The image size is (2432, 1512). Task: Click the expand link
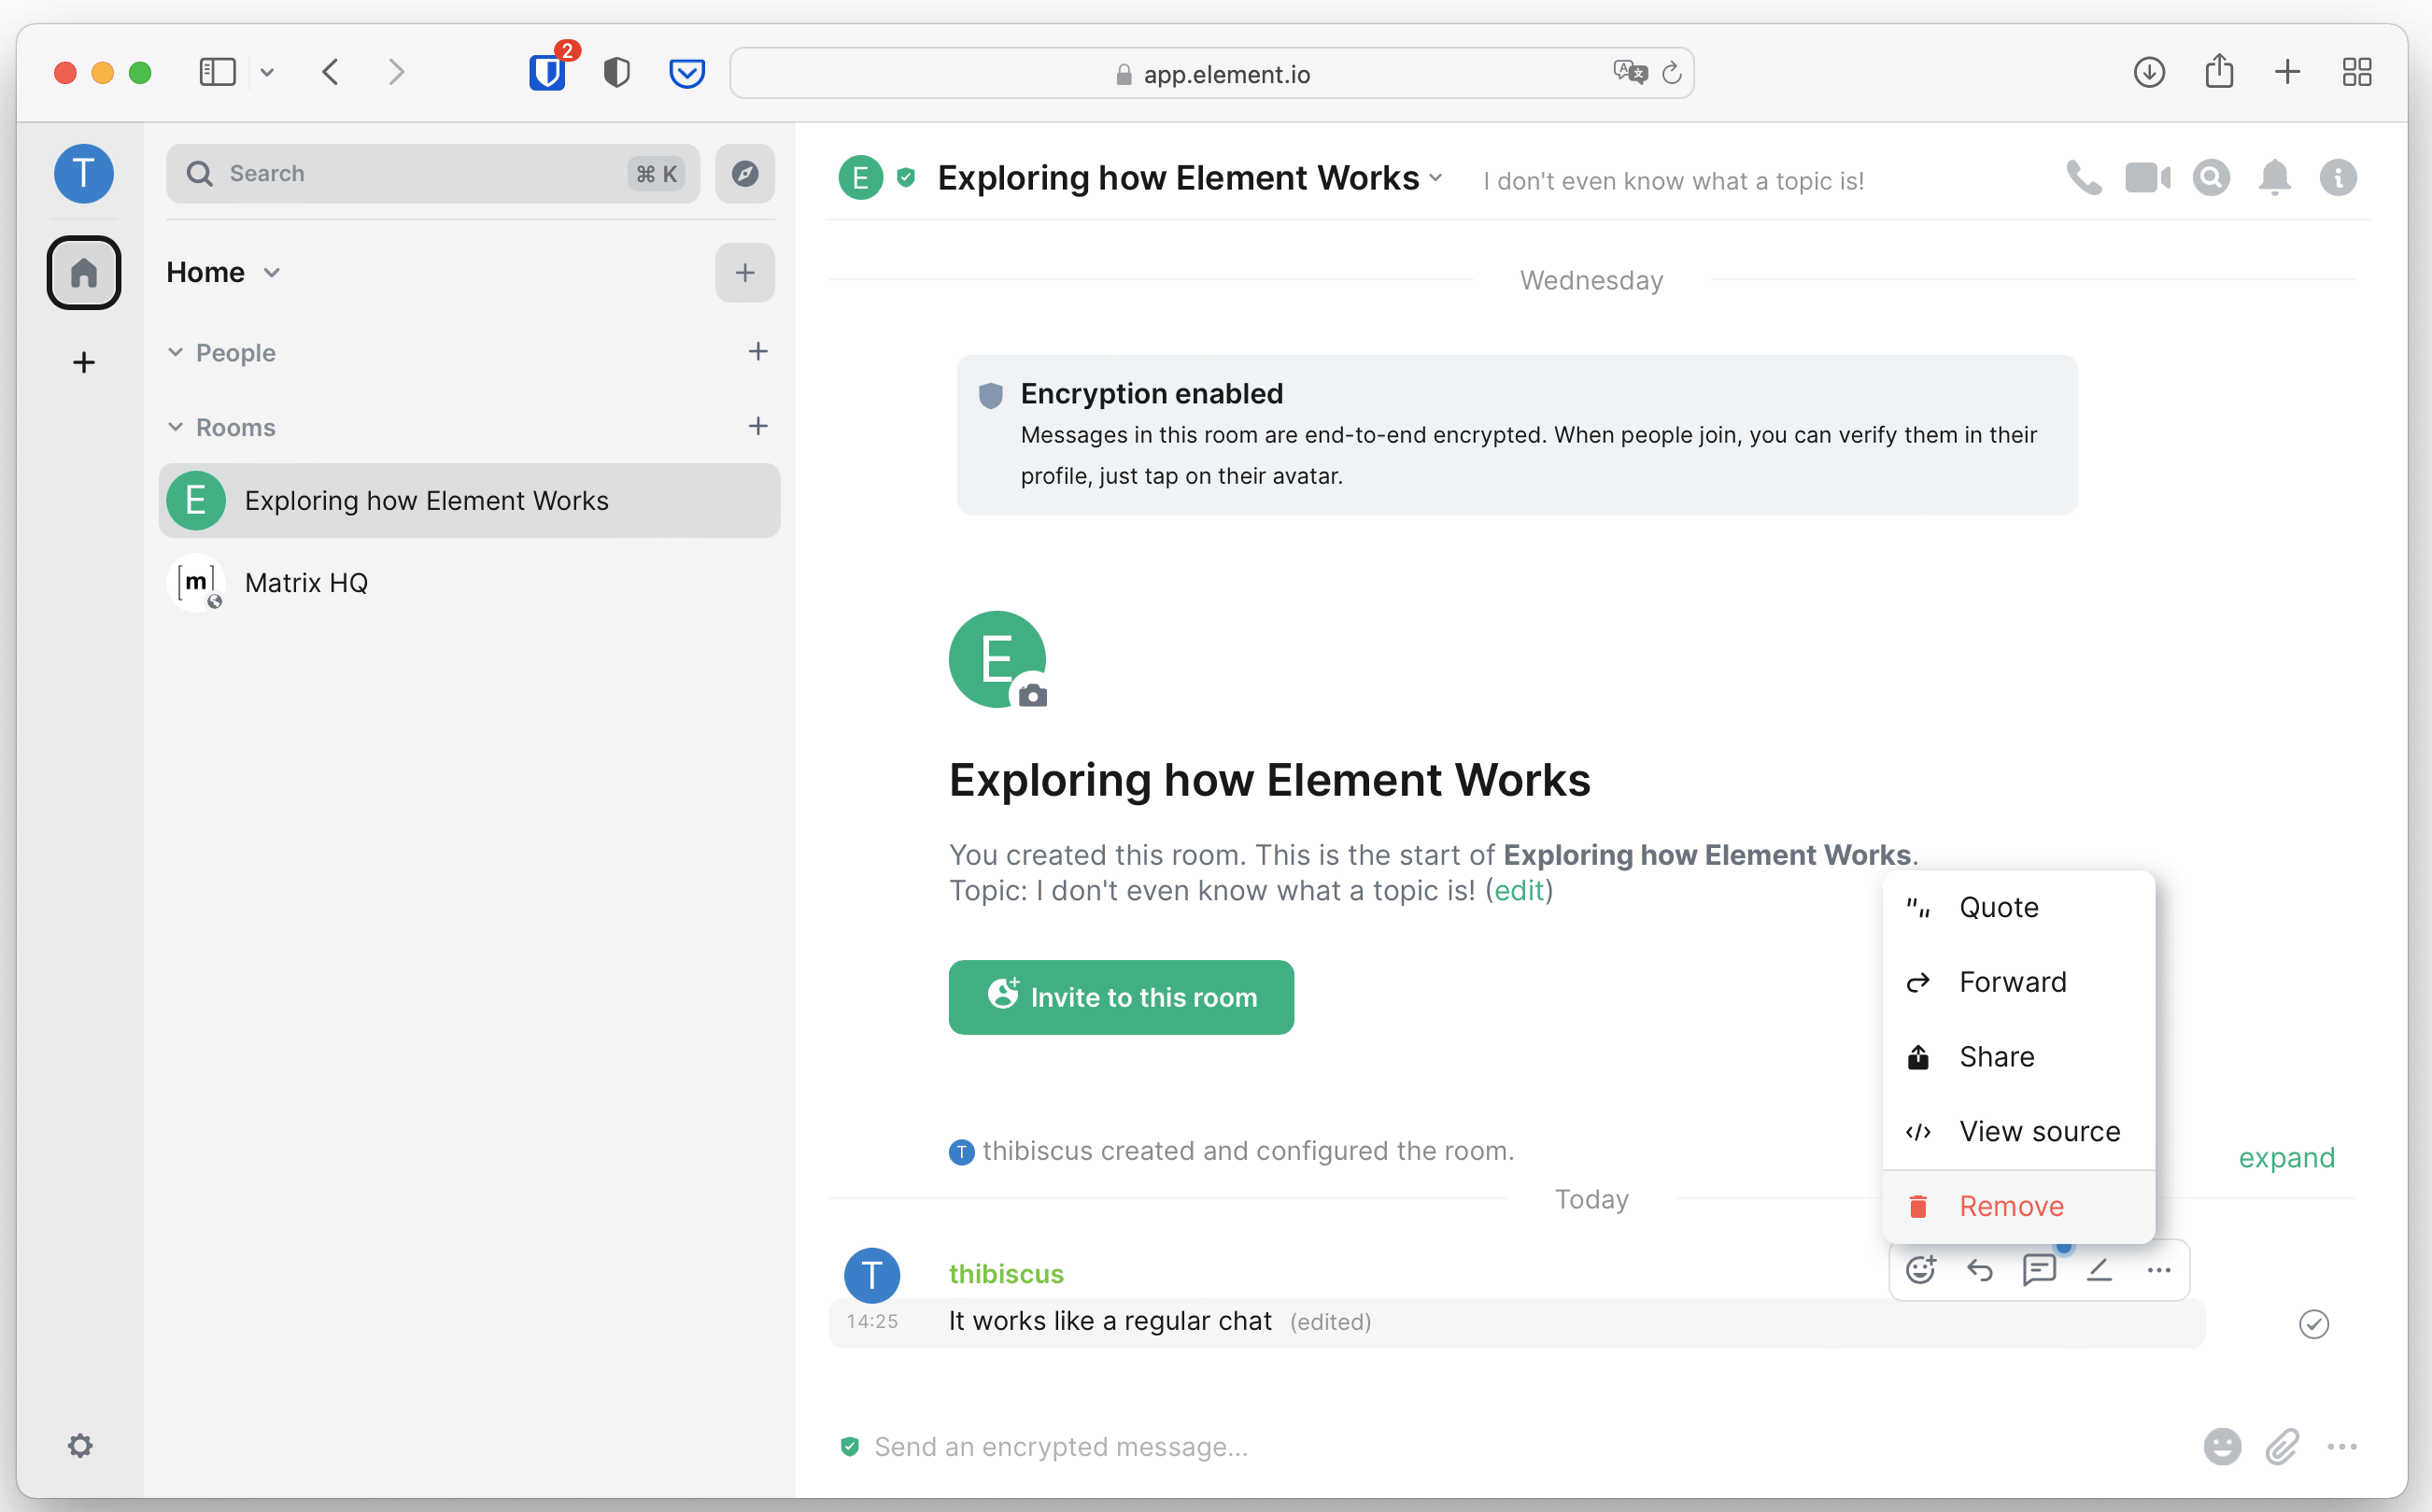(2286, 1157)
